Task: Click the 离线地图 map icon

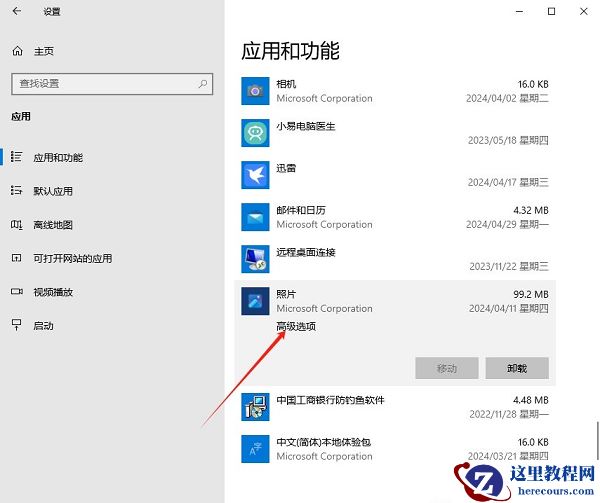Action: 16,225
